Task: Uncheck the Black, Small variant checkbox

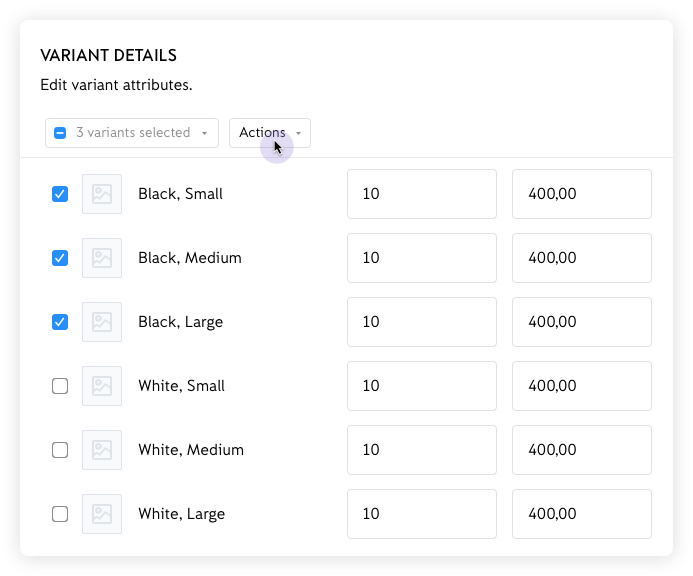Action: click(x=60, y=194)
